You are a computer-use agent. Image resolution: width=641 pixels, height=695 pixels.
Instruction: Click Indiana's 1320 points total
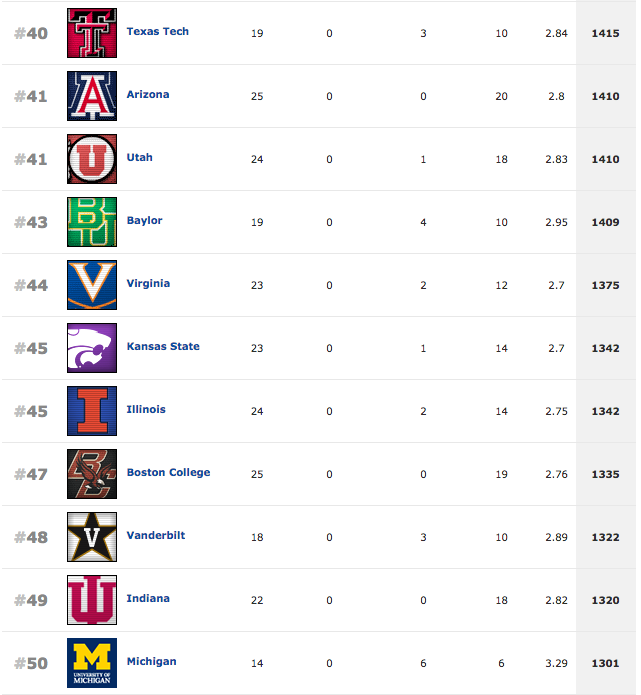point(605,601)
